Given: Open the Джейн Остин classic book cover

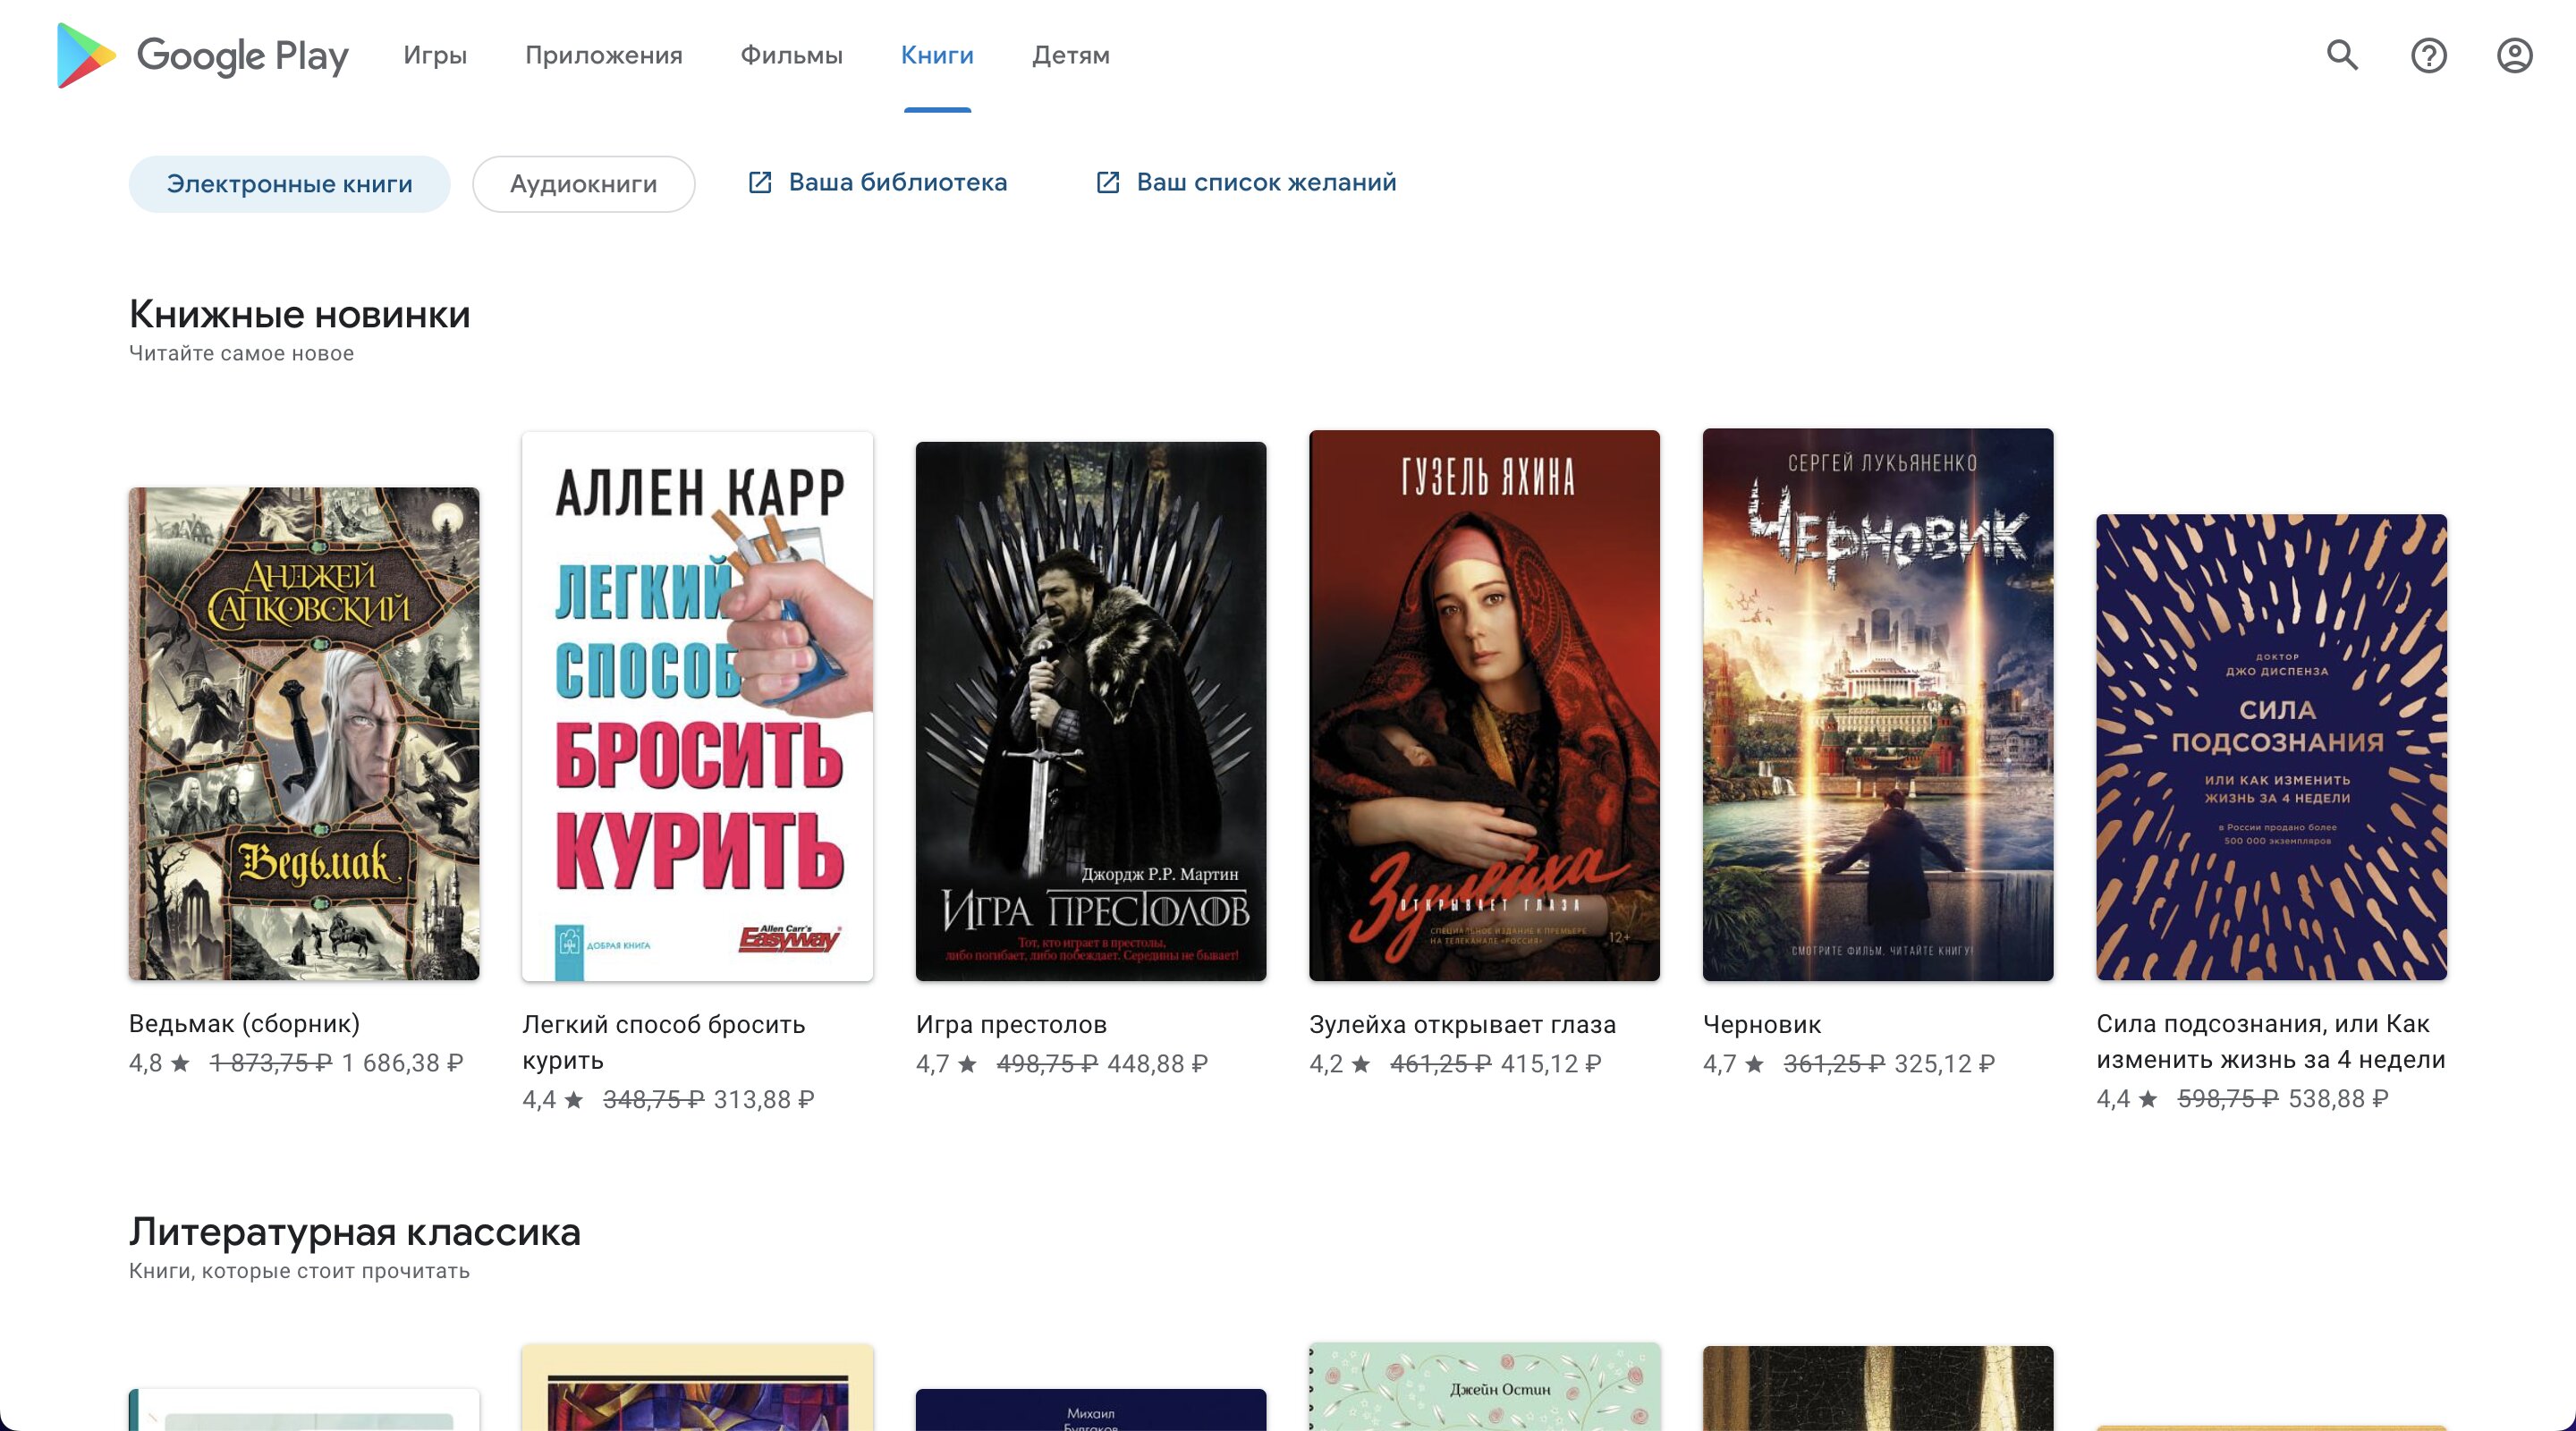Looking at the screenshot, I should point(1484,1387).
